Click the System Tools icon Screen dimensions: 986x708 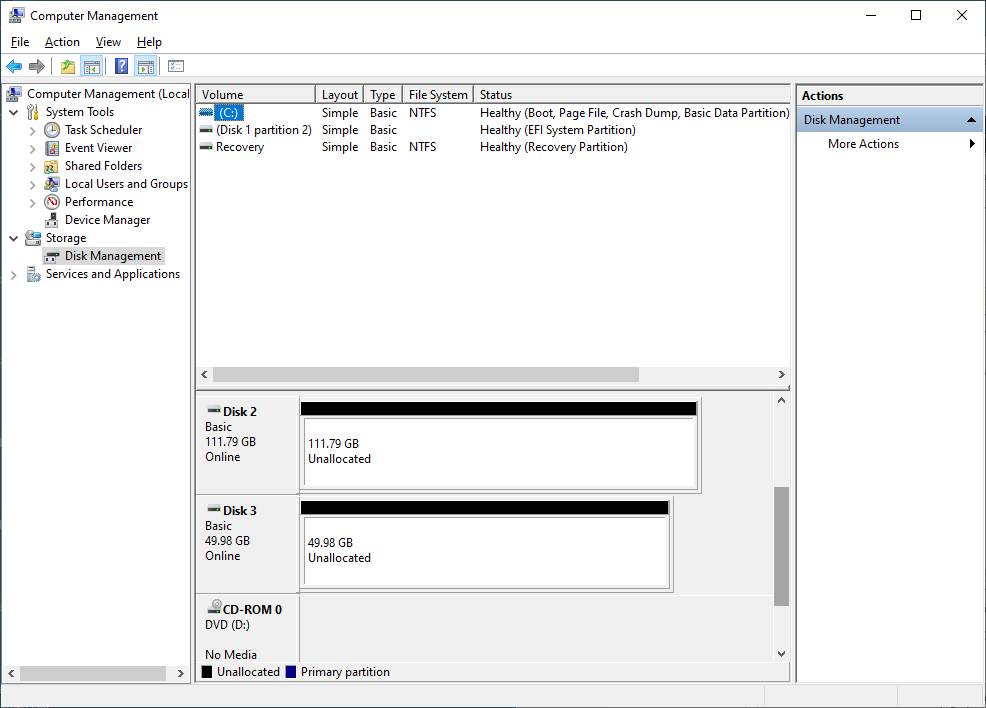point(33,112)
